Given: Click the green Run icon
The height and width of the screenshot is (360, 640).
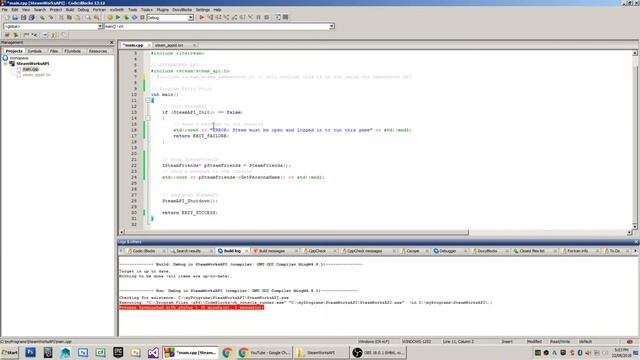Looking at the screenshot, I should click(118, 18).
